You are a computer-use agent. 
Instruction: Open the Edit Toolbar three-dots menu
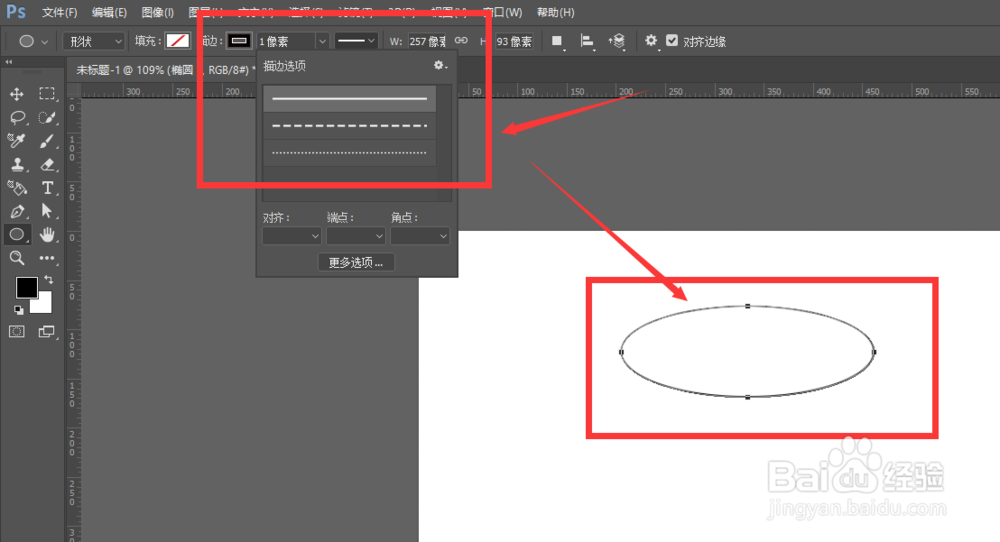[47, 258]
